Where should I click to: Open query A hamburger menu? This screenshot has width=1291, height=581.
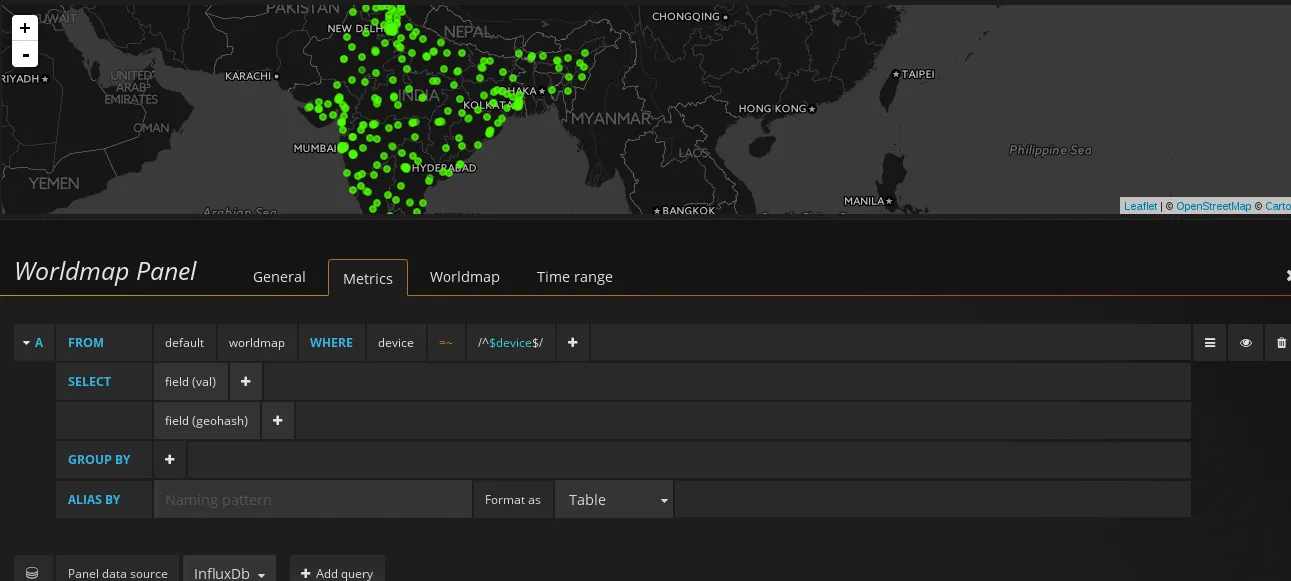(1209, 342)
